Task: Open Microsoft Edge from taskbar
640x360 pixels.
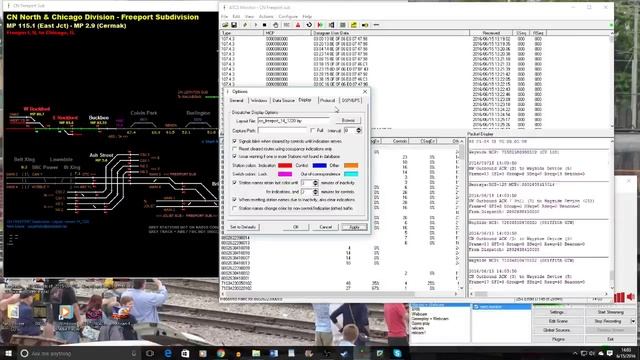Action: click(168, 353)
